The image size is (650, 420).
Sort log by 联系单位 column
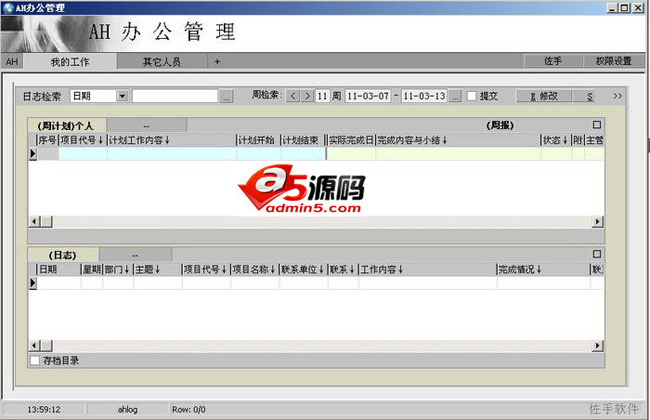(303, 269)
